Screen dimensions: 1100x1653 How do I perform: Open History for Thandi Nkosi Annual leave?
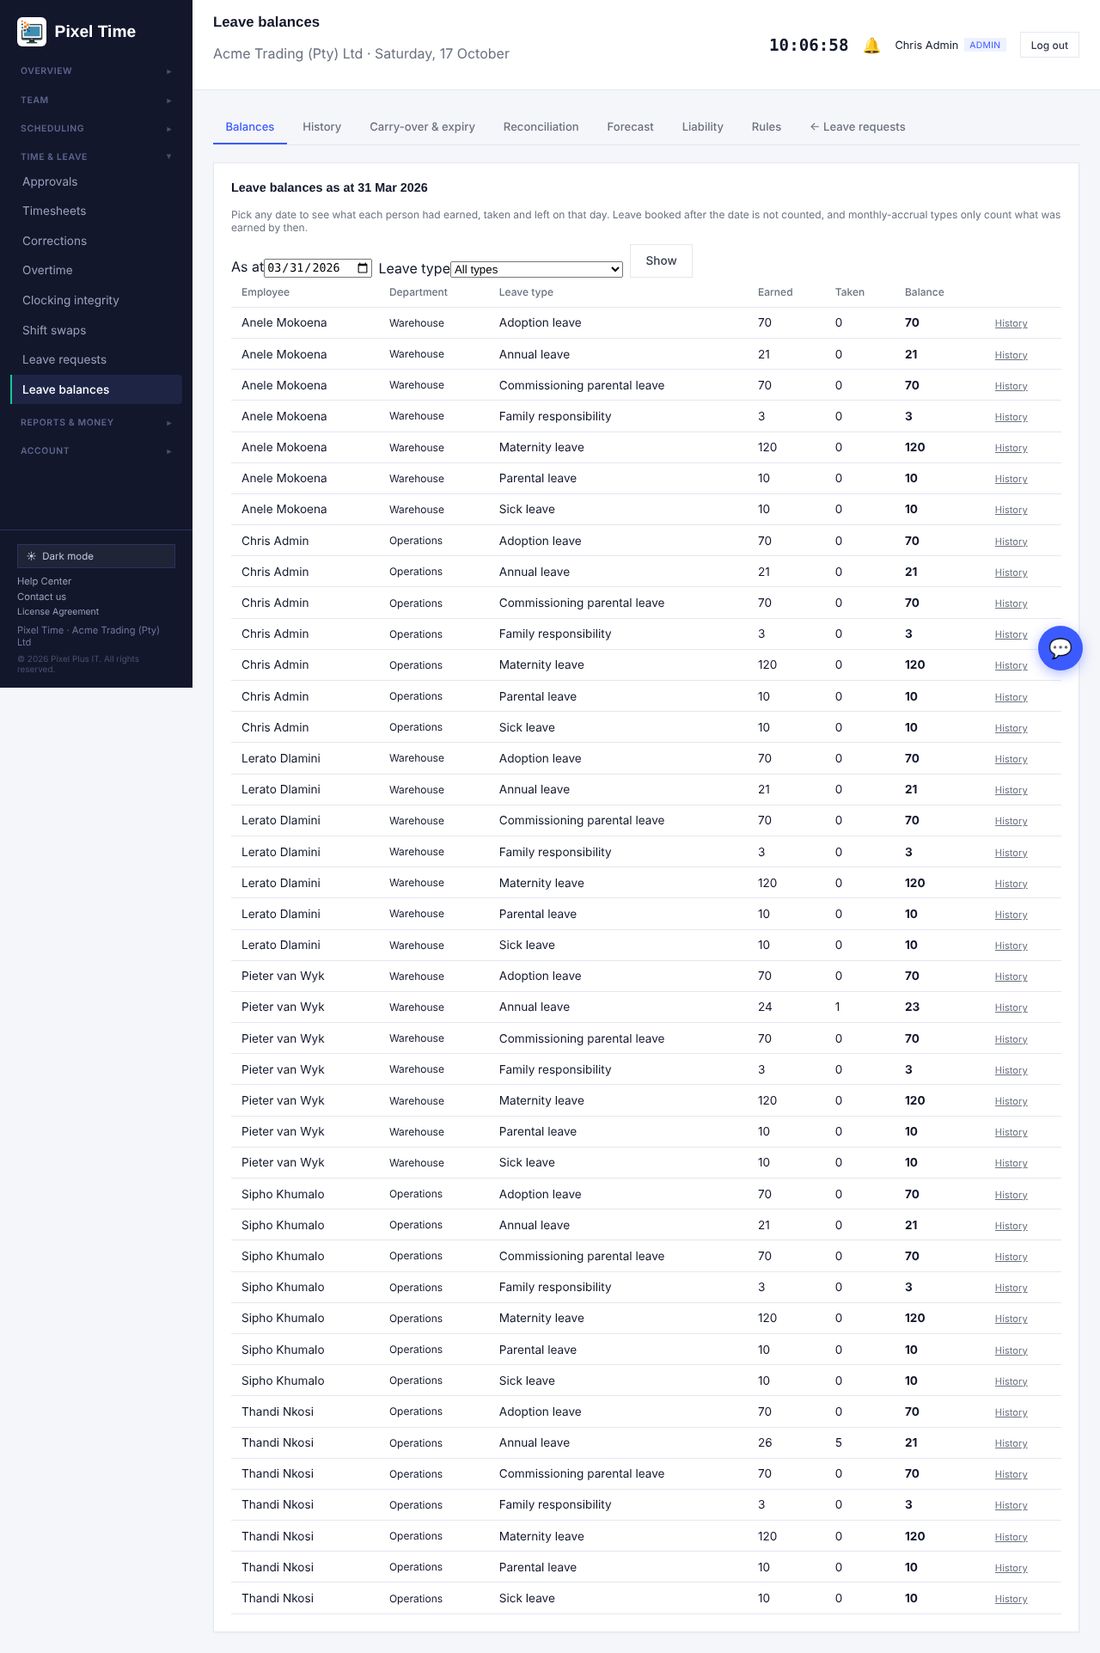(x=1011, y=1444)
